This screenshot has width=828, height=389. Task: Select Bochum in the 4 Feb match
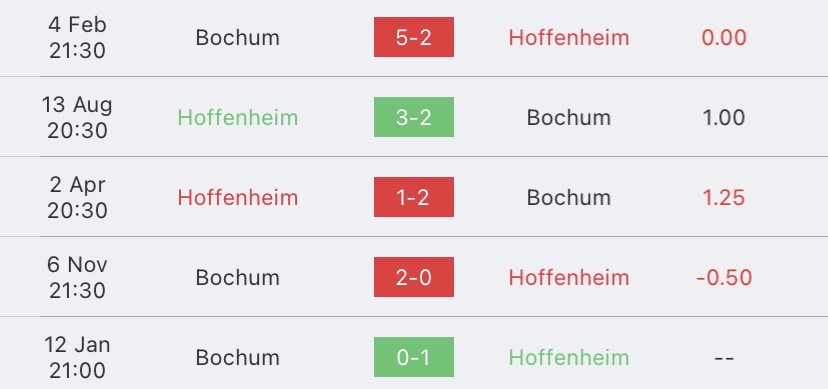238,37
